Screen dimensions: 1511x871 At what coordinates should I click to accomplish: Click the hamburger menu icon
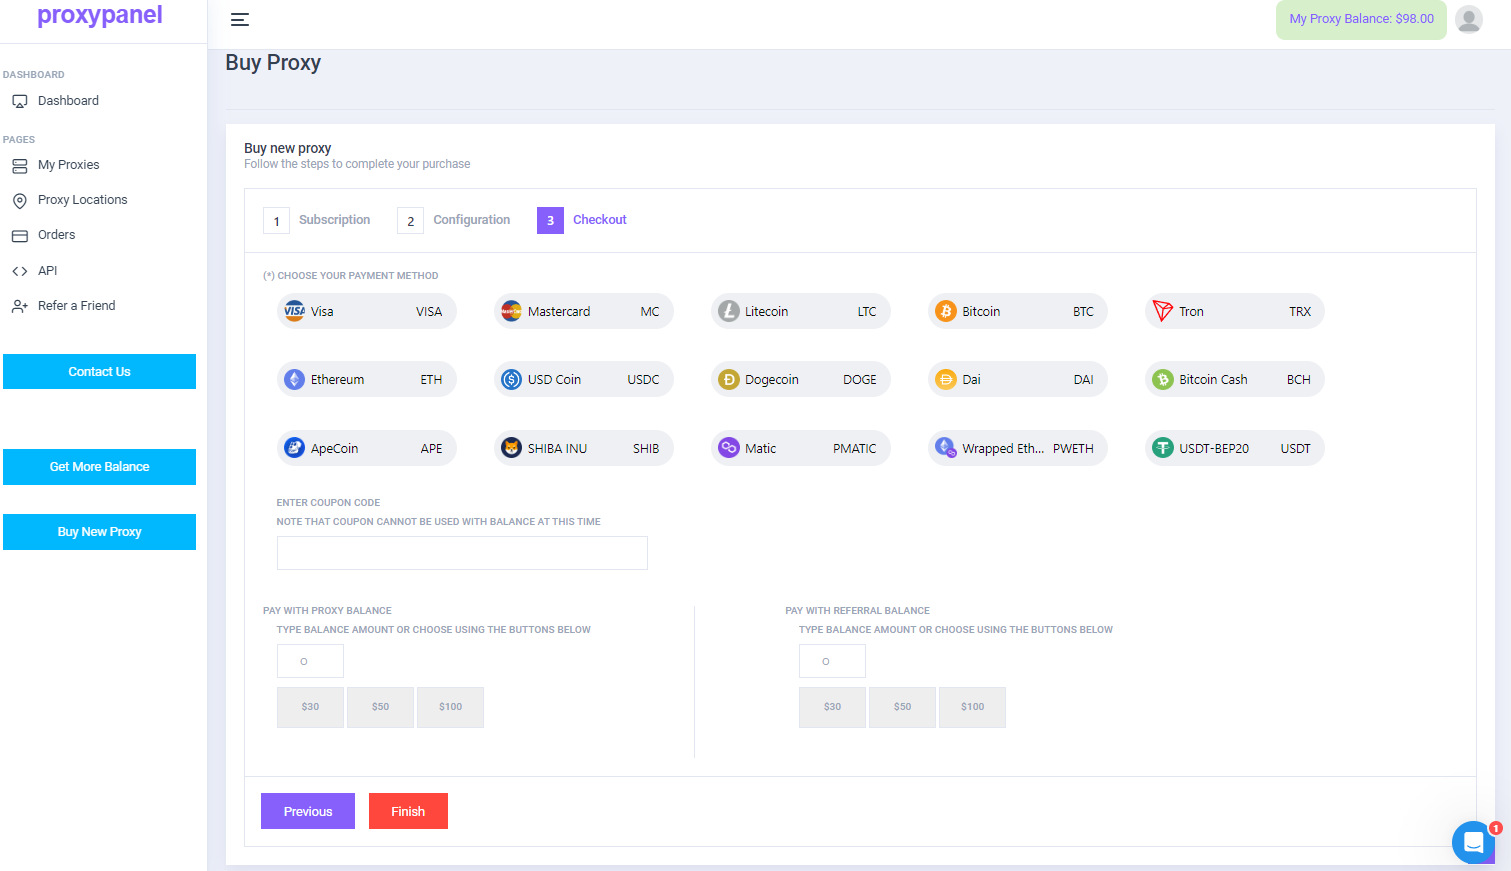tap(240, 20)
